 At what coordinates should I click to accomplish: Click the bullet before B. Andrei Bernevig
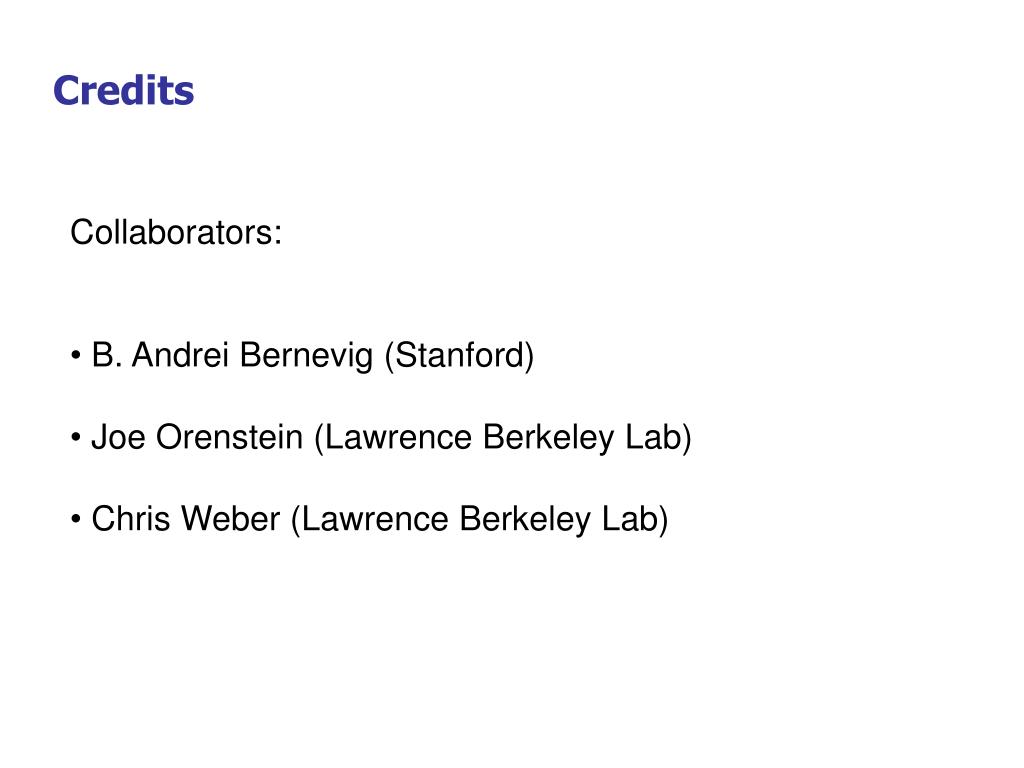(x=76, y=356)
